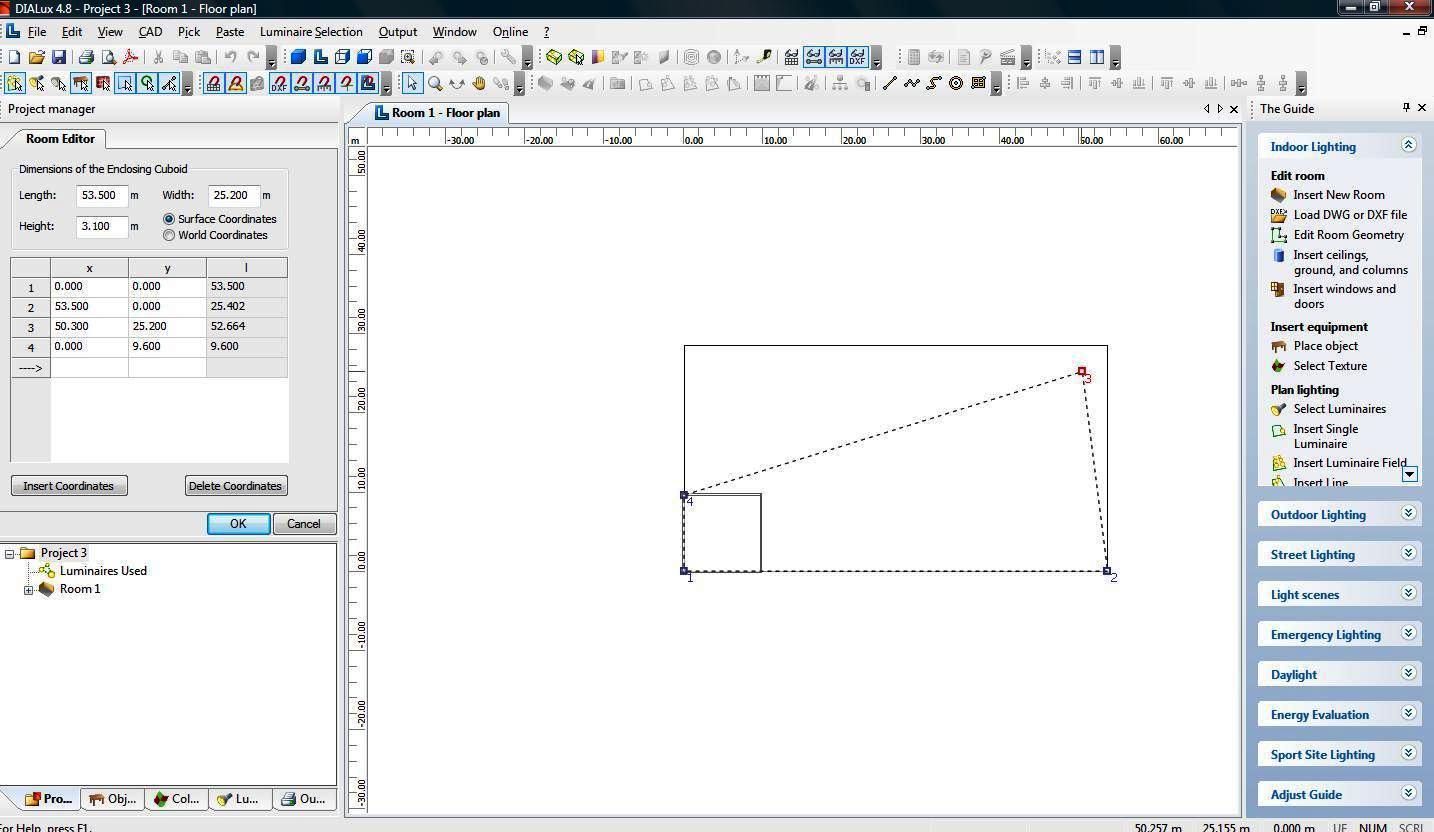Activate the hand pan tool
1434x832 pixels.
(479, 84)
